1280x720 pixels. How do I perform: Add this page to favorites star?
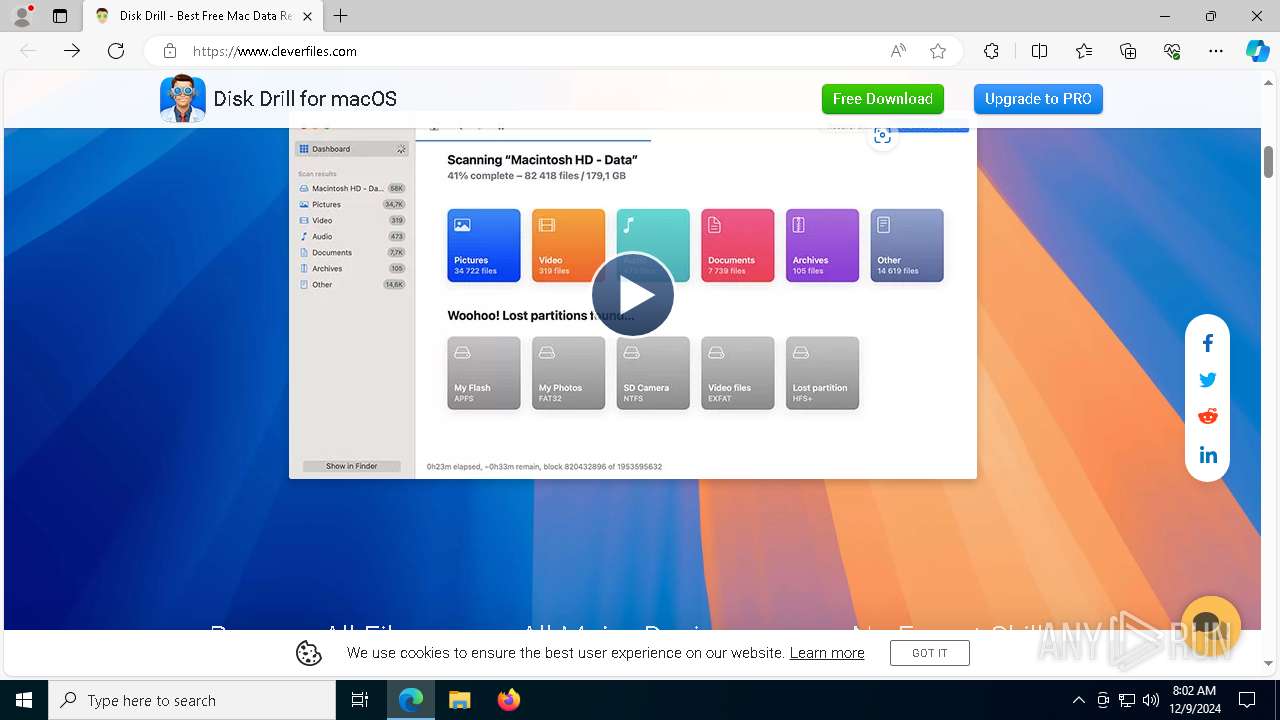click(x=938, y=51)
